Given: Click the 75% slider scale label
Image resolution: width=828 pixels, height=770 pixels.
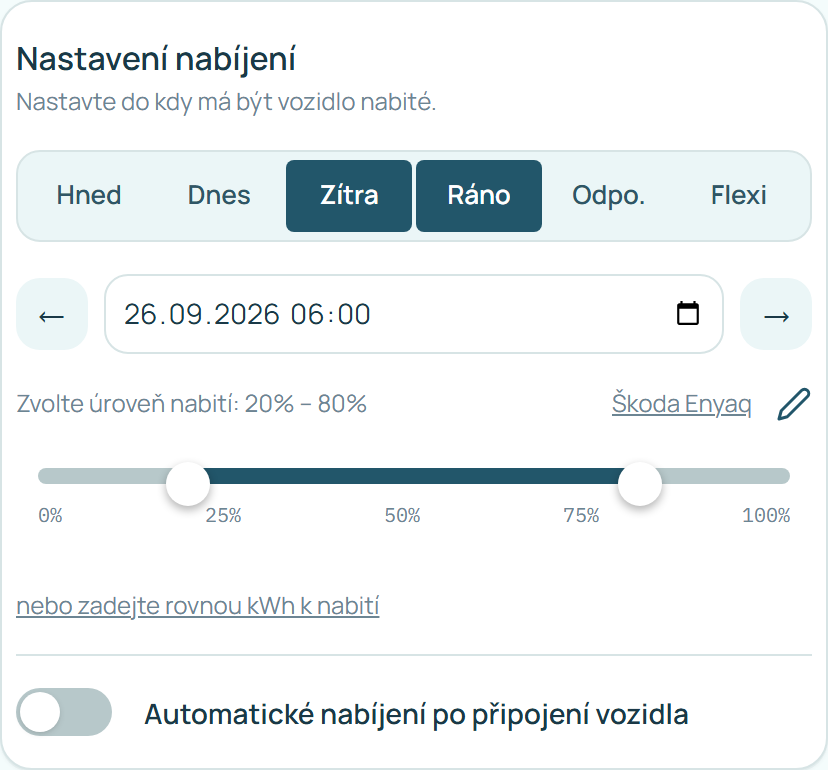Looking at the screenshot, I should click(581, 515).
